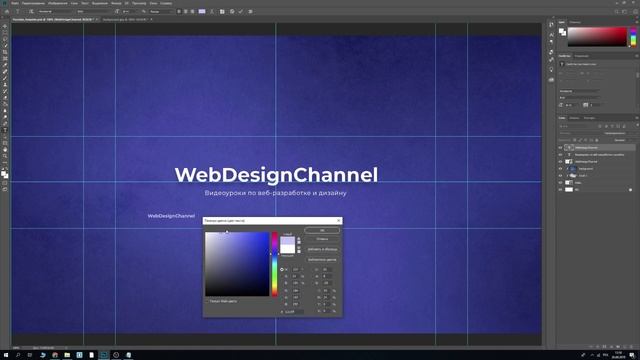The height and width of the screenshot is (360, 640).
Task: Enable the Только Web-цвета checkbox
Action: [207, 301]
